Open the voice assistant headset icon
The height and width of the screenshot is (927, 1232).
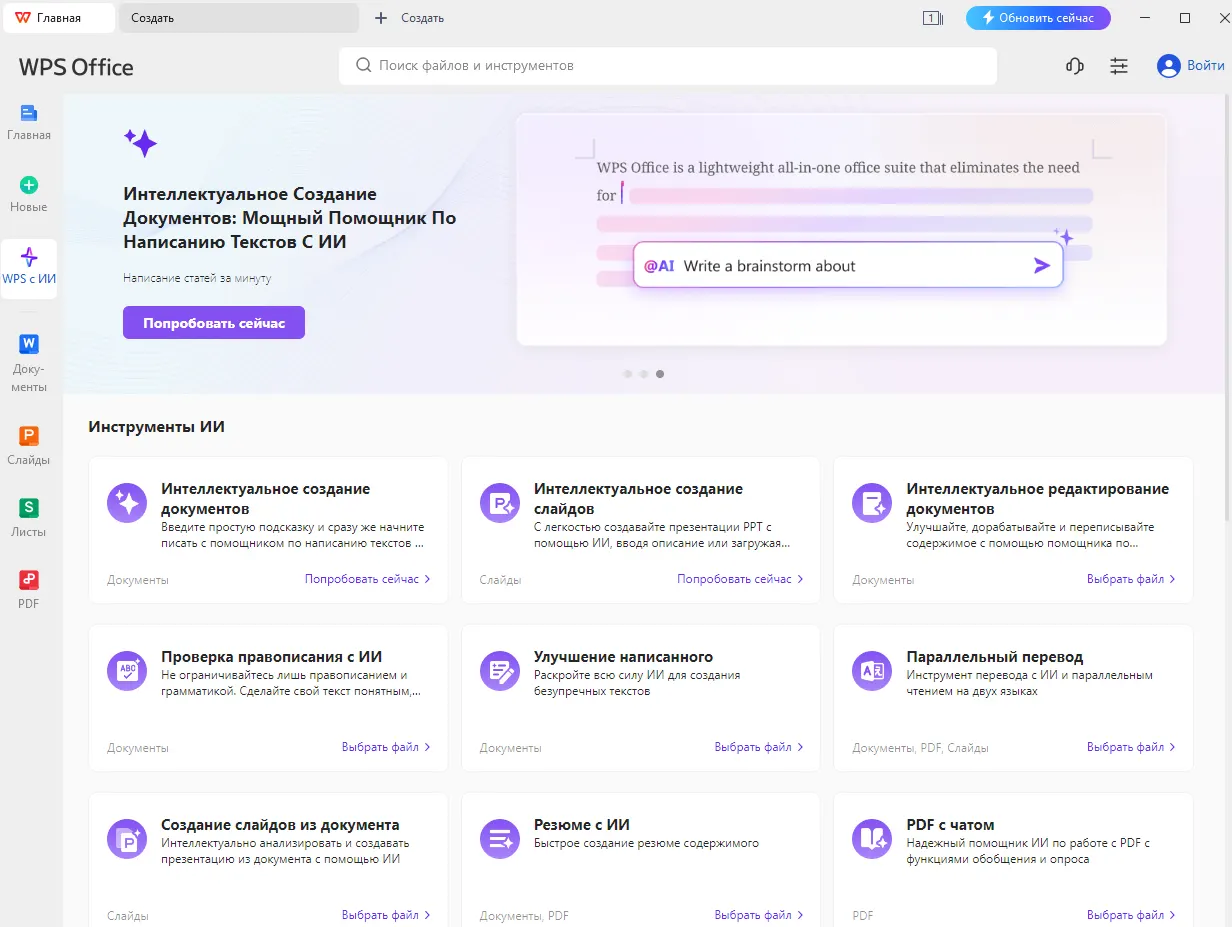[1073, 65]
